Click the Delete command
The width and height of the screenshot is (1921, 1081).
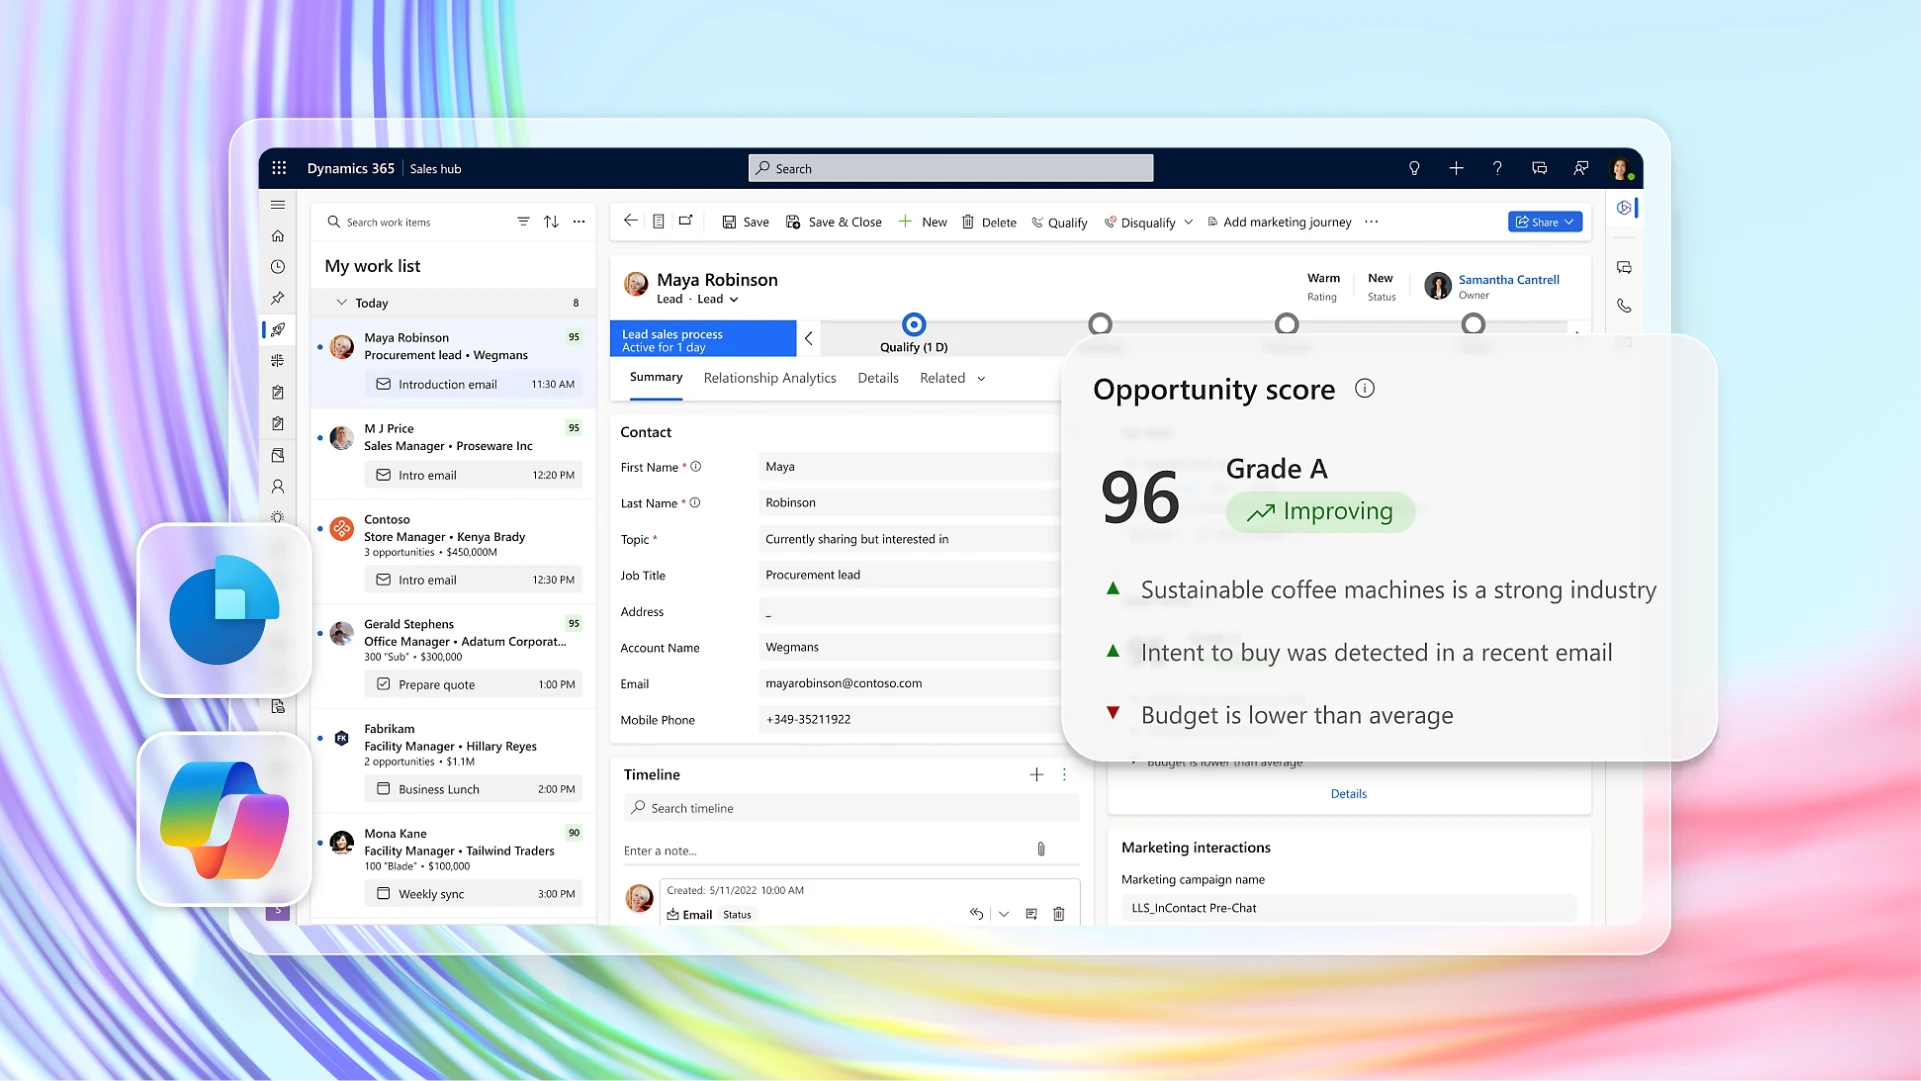pos(989,222)
